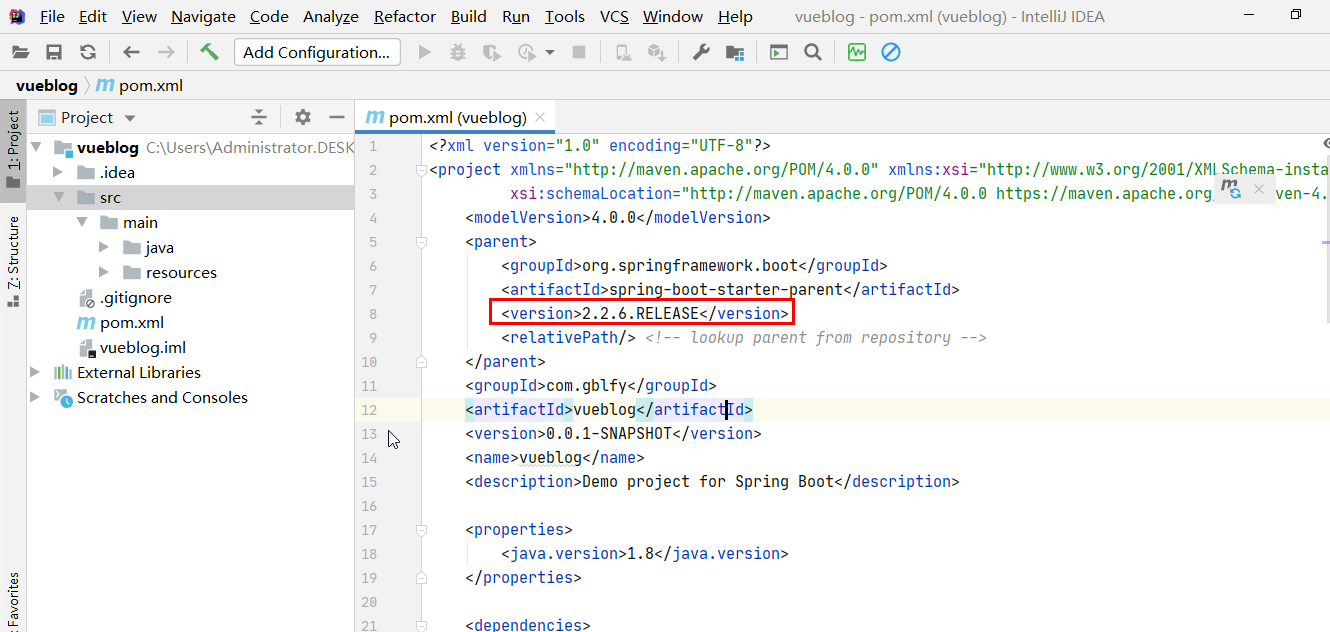Toggle the Favorites tool window tab
Viewport: 1330px width, 632px height.
coord(13,600)
